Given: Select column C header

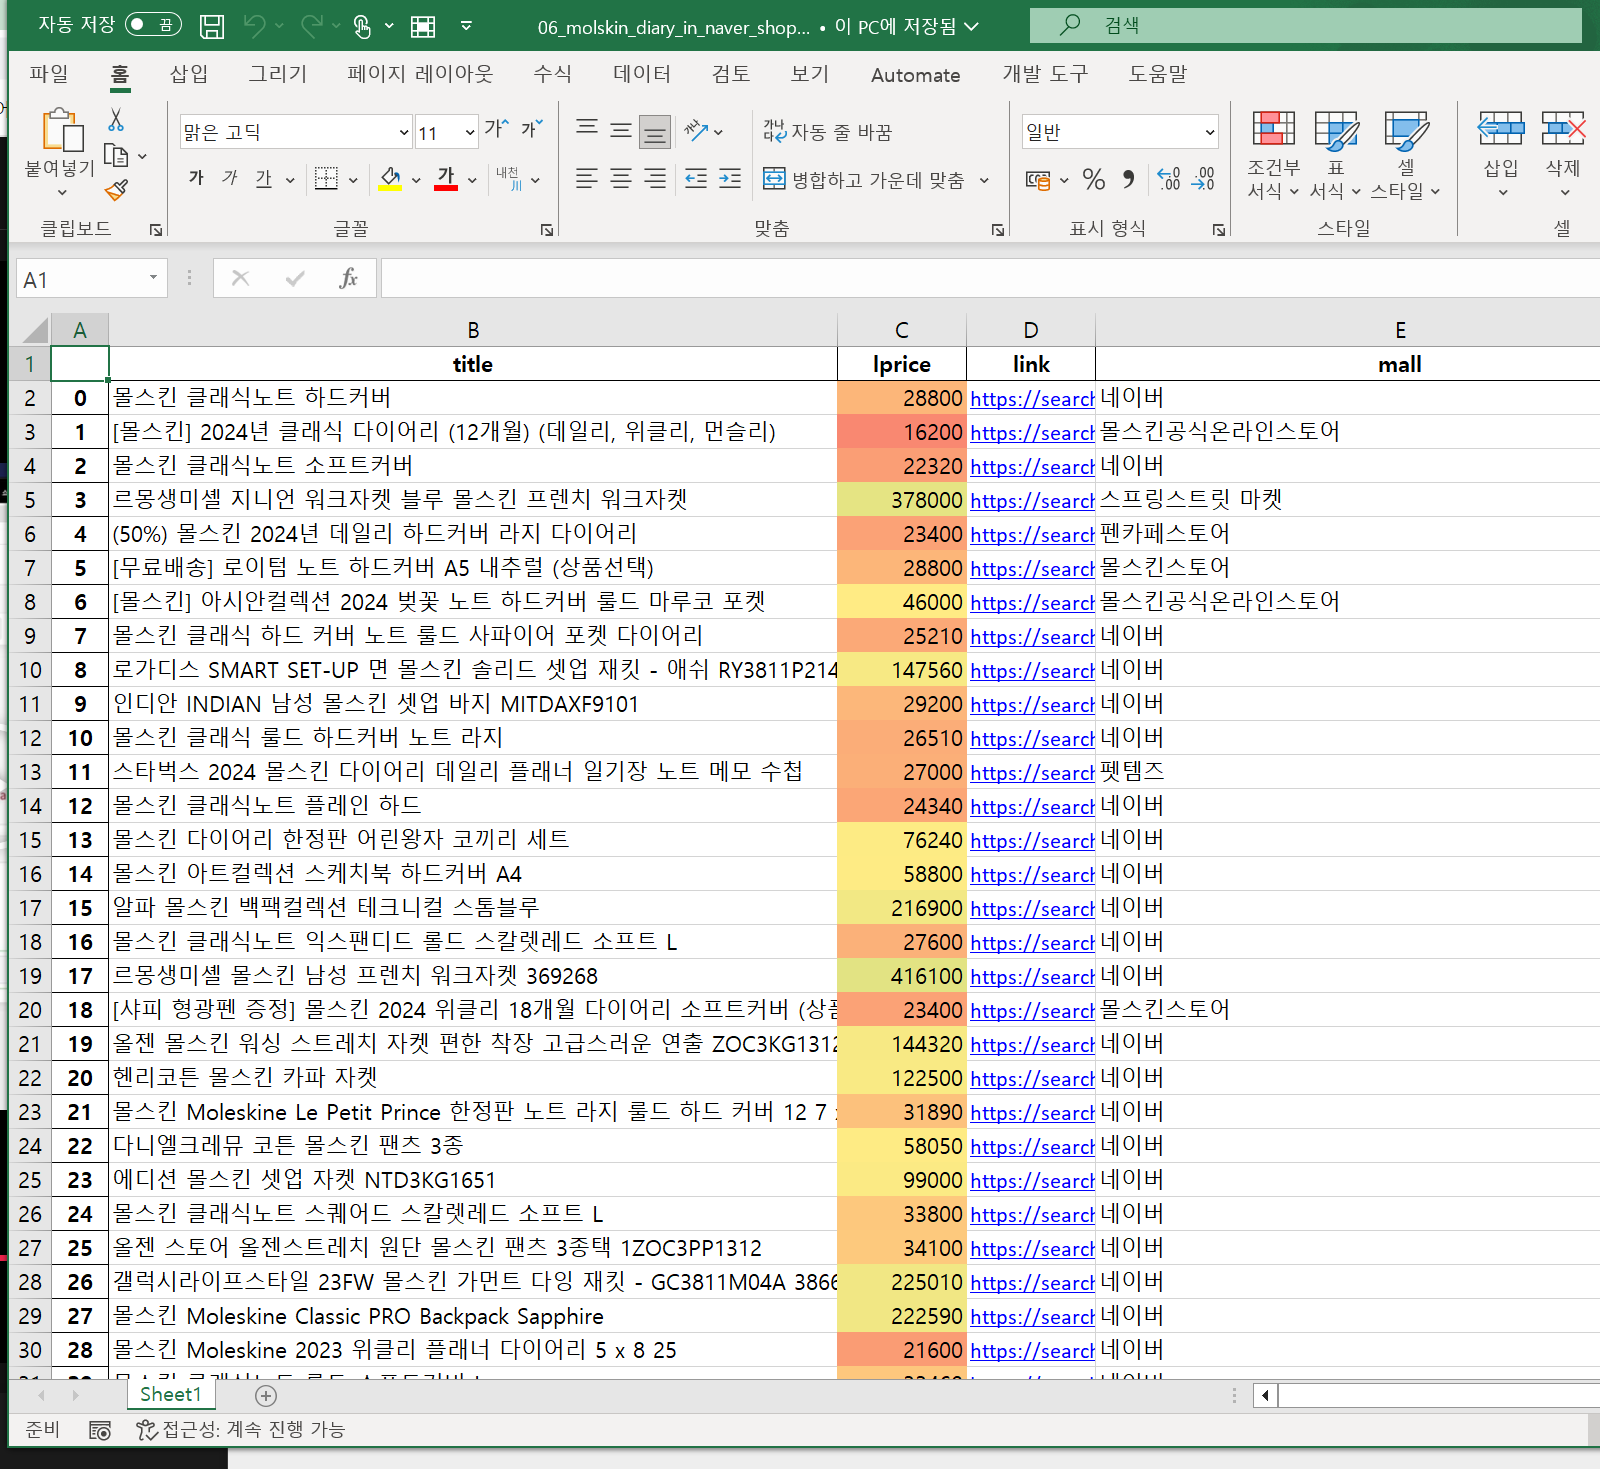Looking at the screenshot, I should tap(902, 330).
